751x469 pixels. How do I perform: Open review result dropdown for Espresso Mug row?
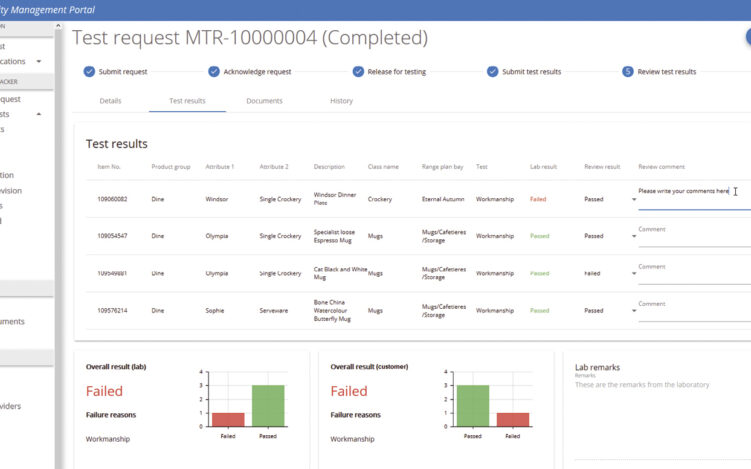click(x=633, y=236)
